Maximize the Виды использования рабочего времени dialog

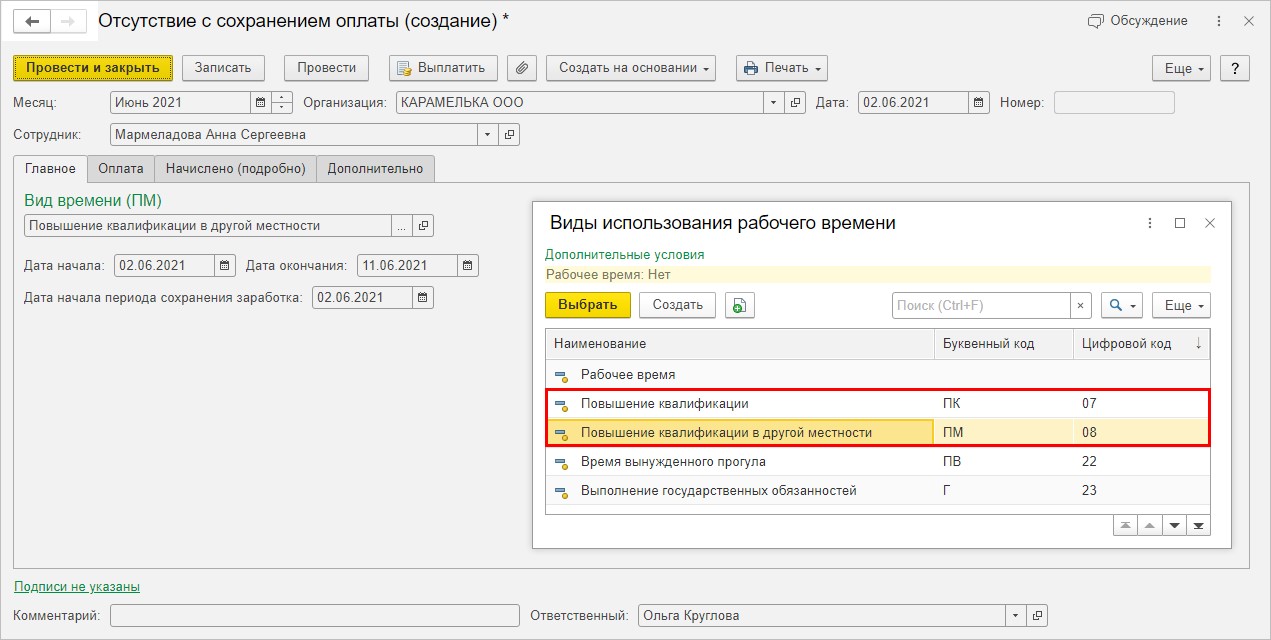pyautogui.click(x=1180, y=223)
